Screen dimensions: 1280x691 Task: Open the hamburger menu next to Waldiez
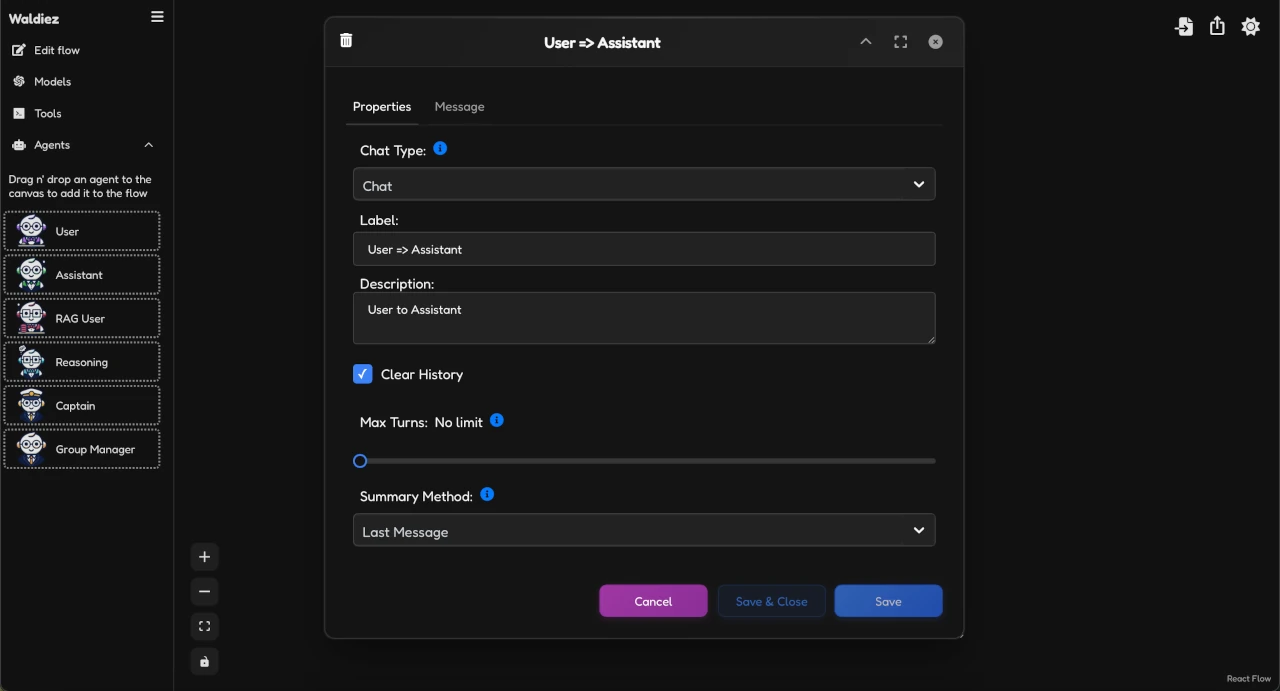(x=157, y=16)
